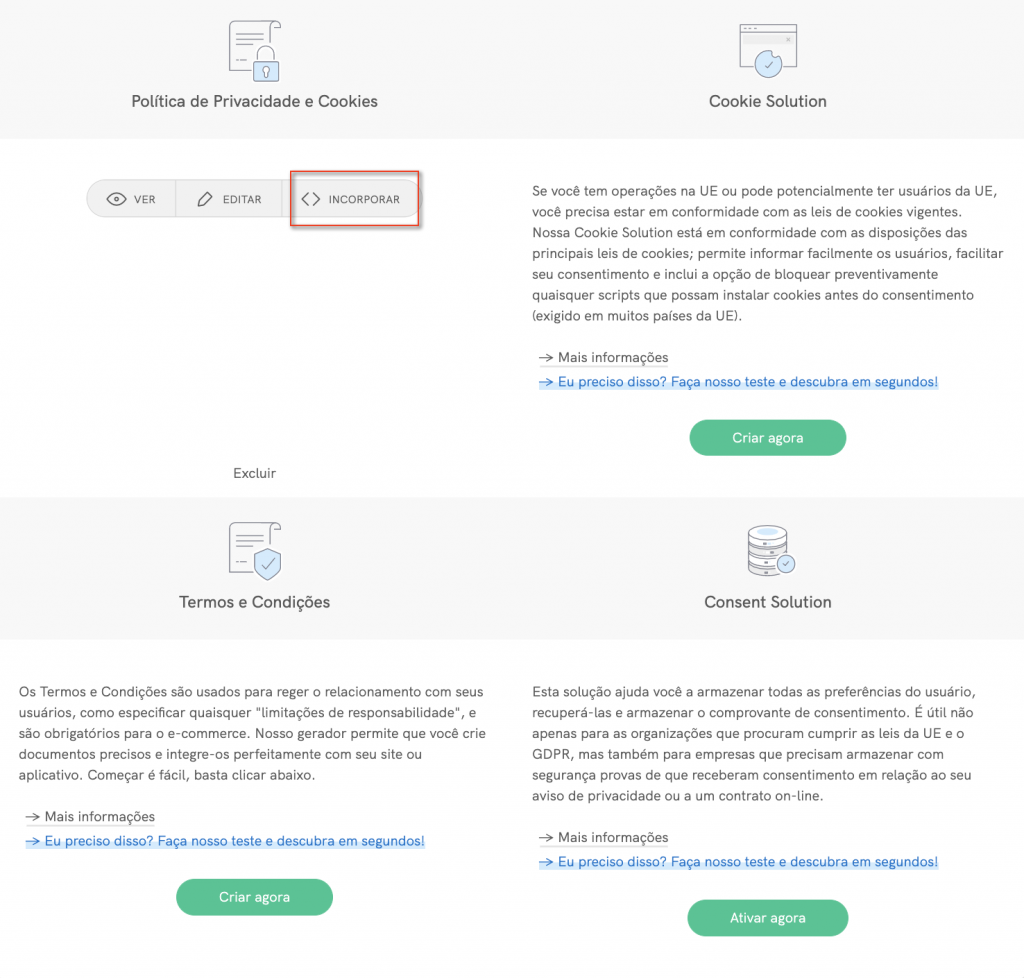
Task: Take the Cookie Solution "Eu preciso disso?" test
Action: pos(747,382)
